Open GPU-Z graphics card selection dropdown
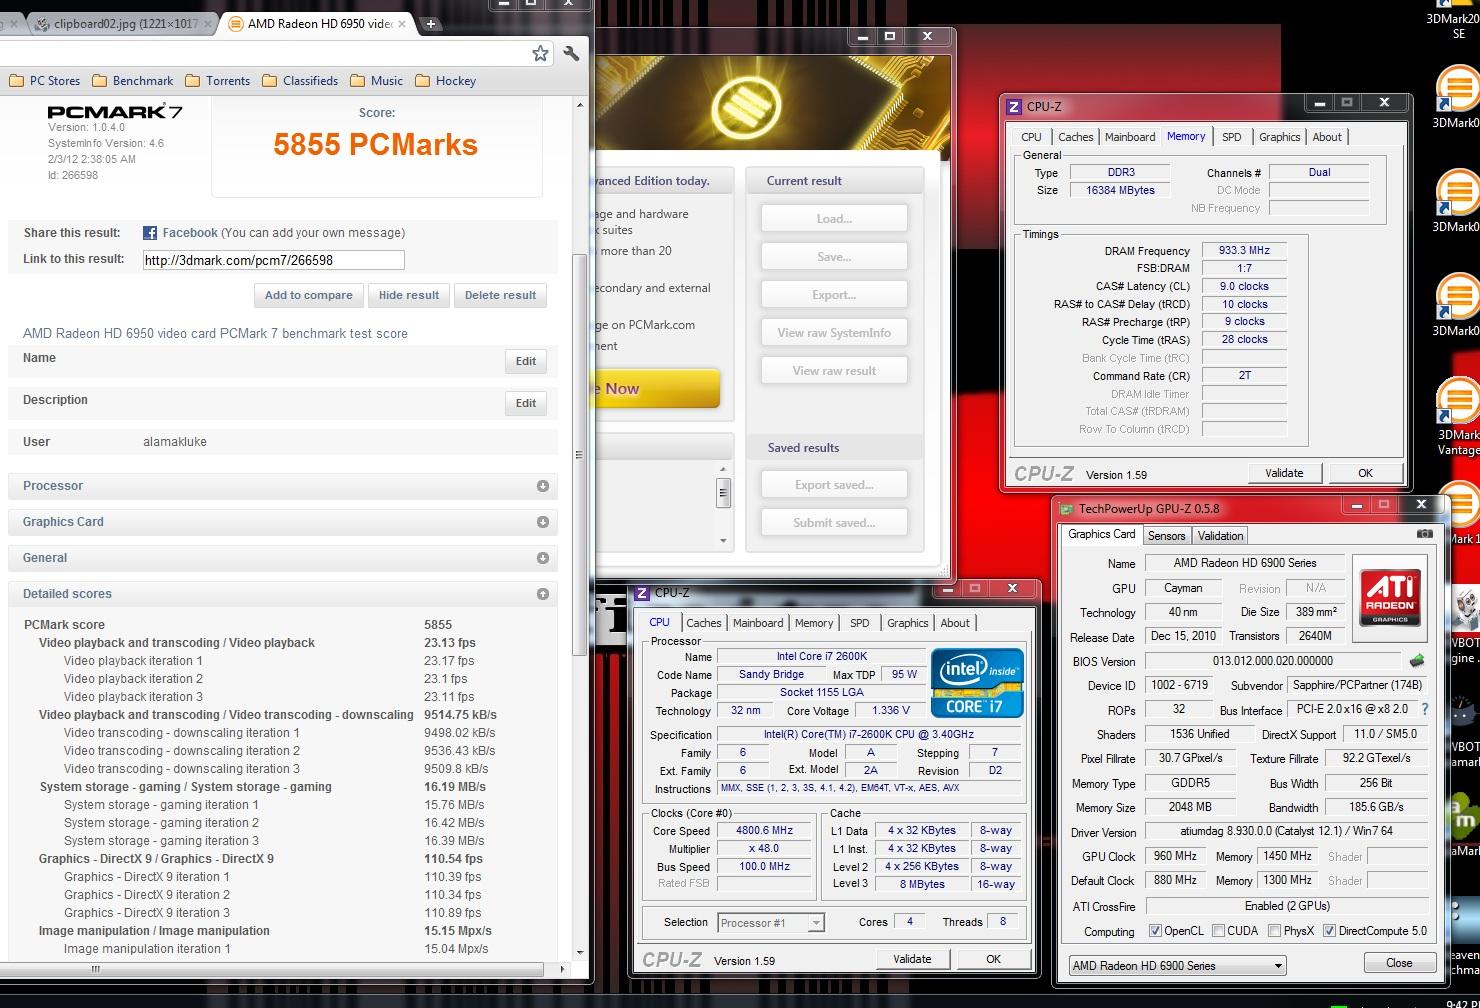This screenshot has width=1480, height=1008. [x=1177, y=965]
